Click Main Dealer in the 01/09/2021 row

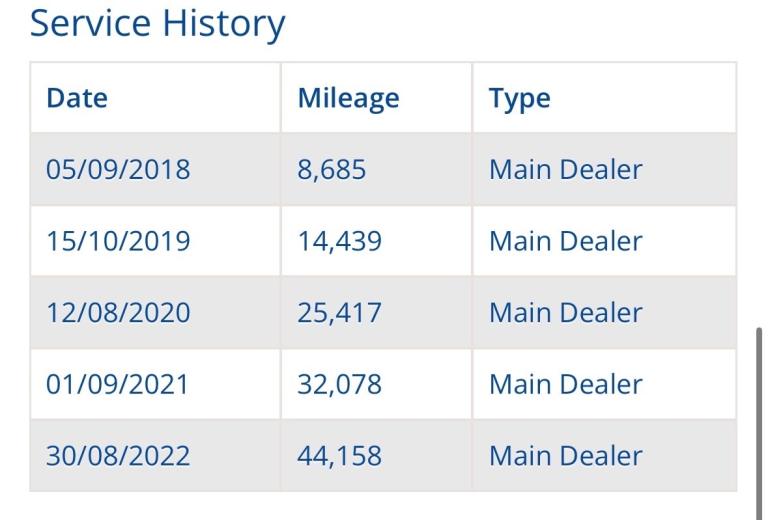[565, 384]
